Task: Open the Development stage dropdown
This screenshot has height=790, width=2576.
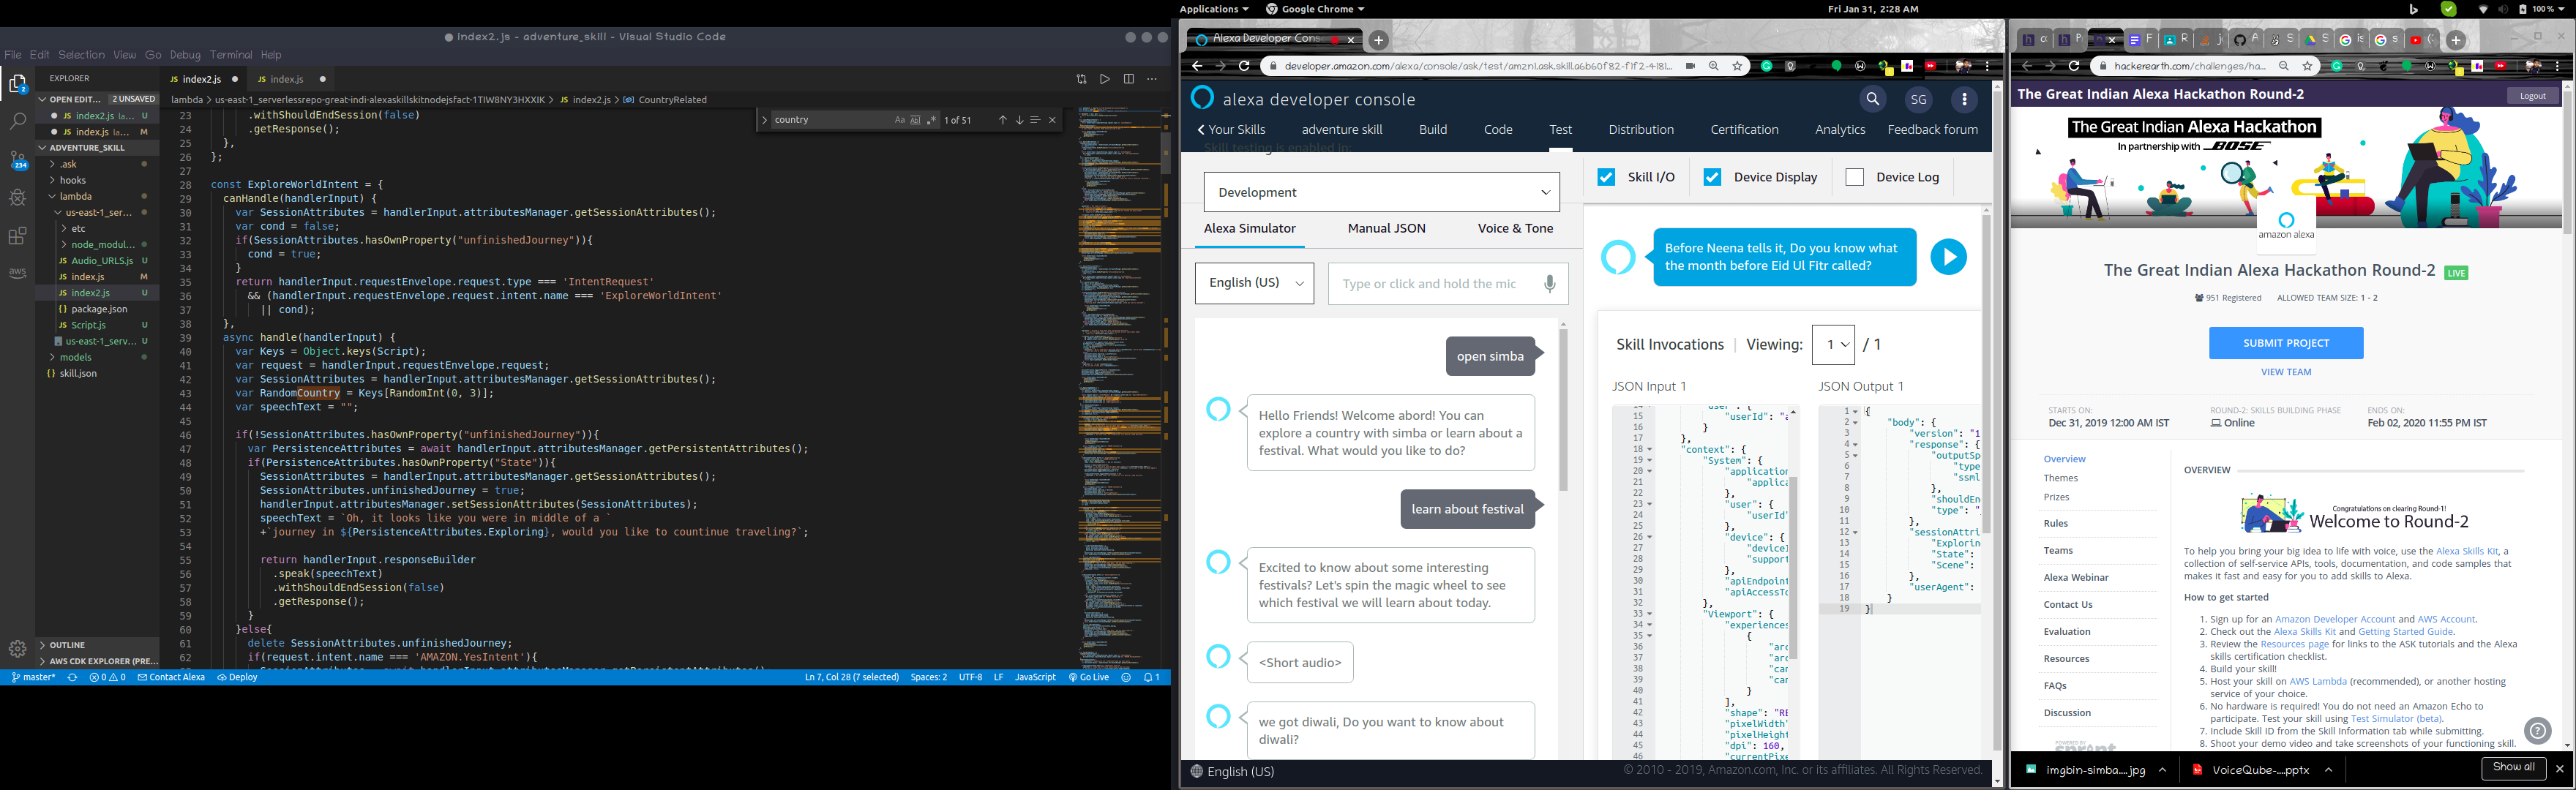Action: click(x=1381, y=192)
